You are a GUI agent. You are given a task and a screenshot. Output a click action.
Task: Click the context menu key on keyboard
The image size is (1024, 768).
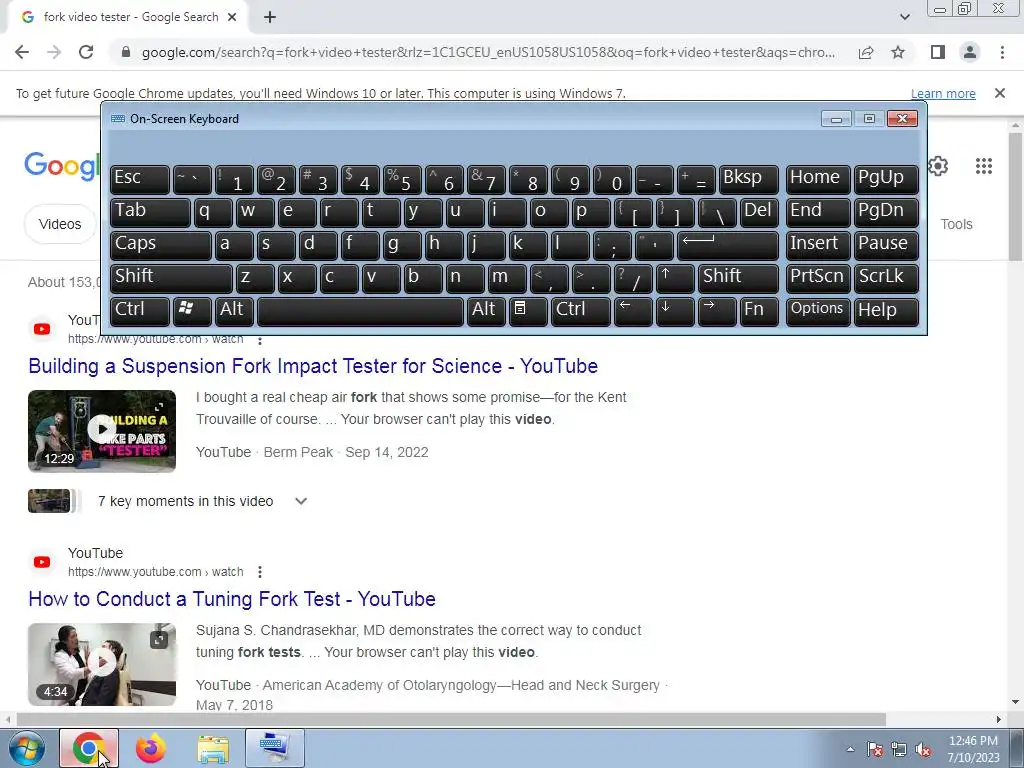tap(528, 311)
